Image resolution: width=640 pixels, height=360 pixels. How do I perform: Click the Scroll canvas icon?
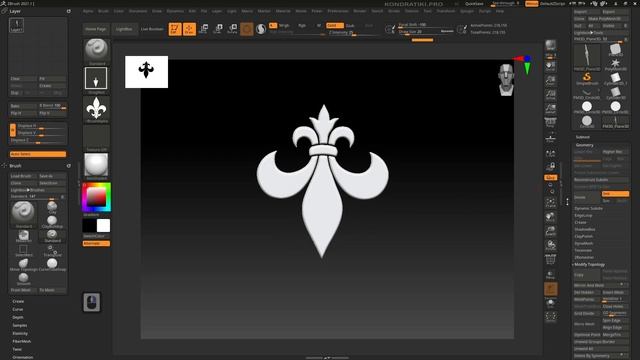[x=551, y=66]
